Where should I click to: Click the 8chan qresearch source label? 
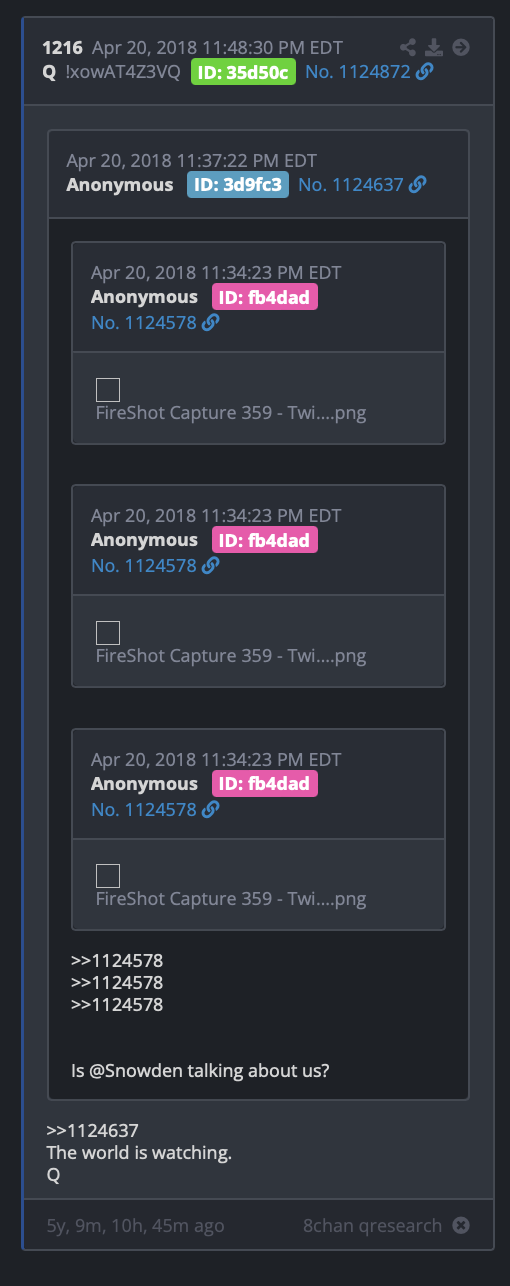373,1225
